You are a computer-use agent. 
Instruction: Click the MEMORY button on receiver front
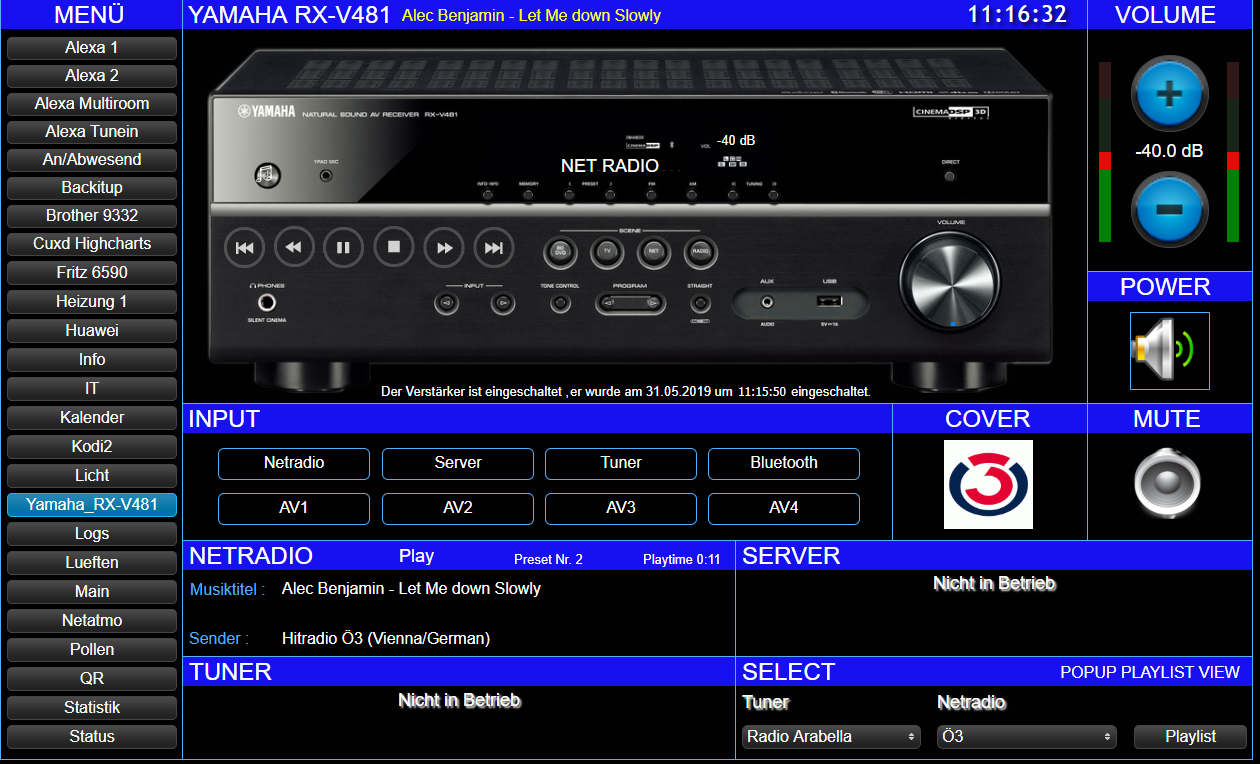[529, 196]
